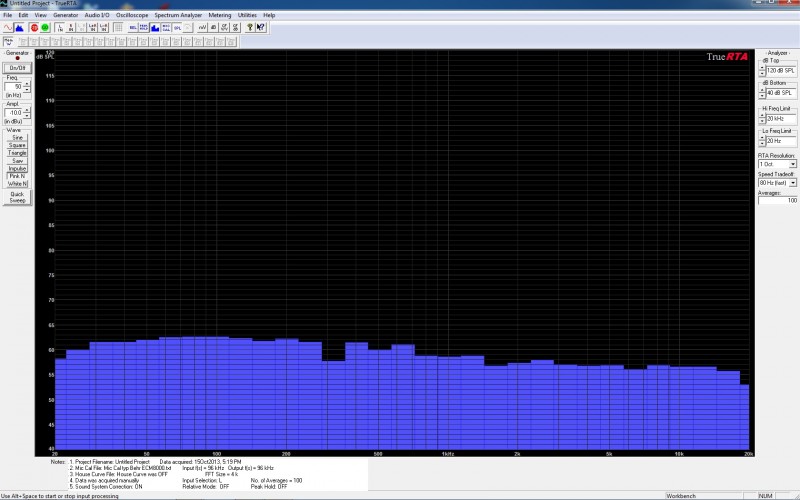Toggle the SPL toolbar icon

point(177,28)
